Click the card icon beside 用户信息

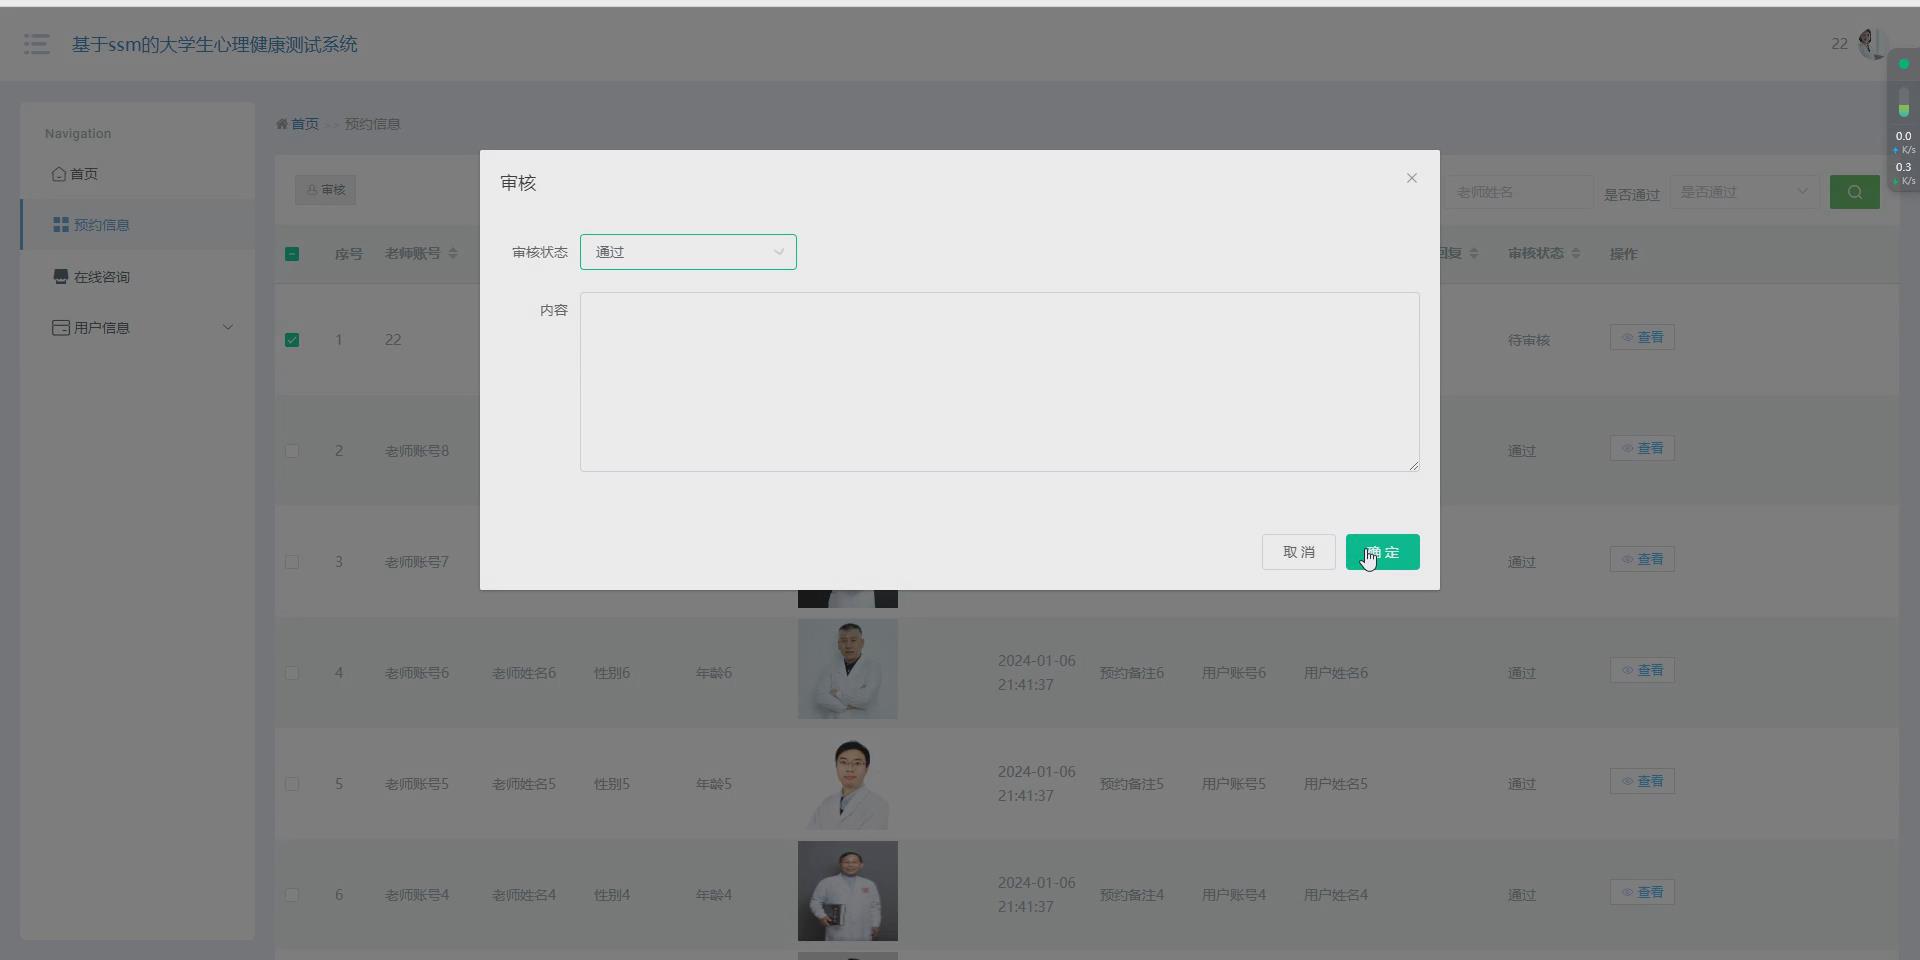60,327
